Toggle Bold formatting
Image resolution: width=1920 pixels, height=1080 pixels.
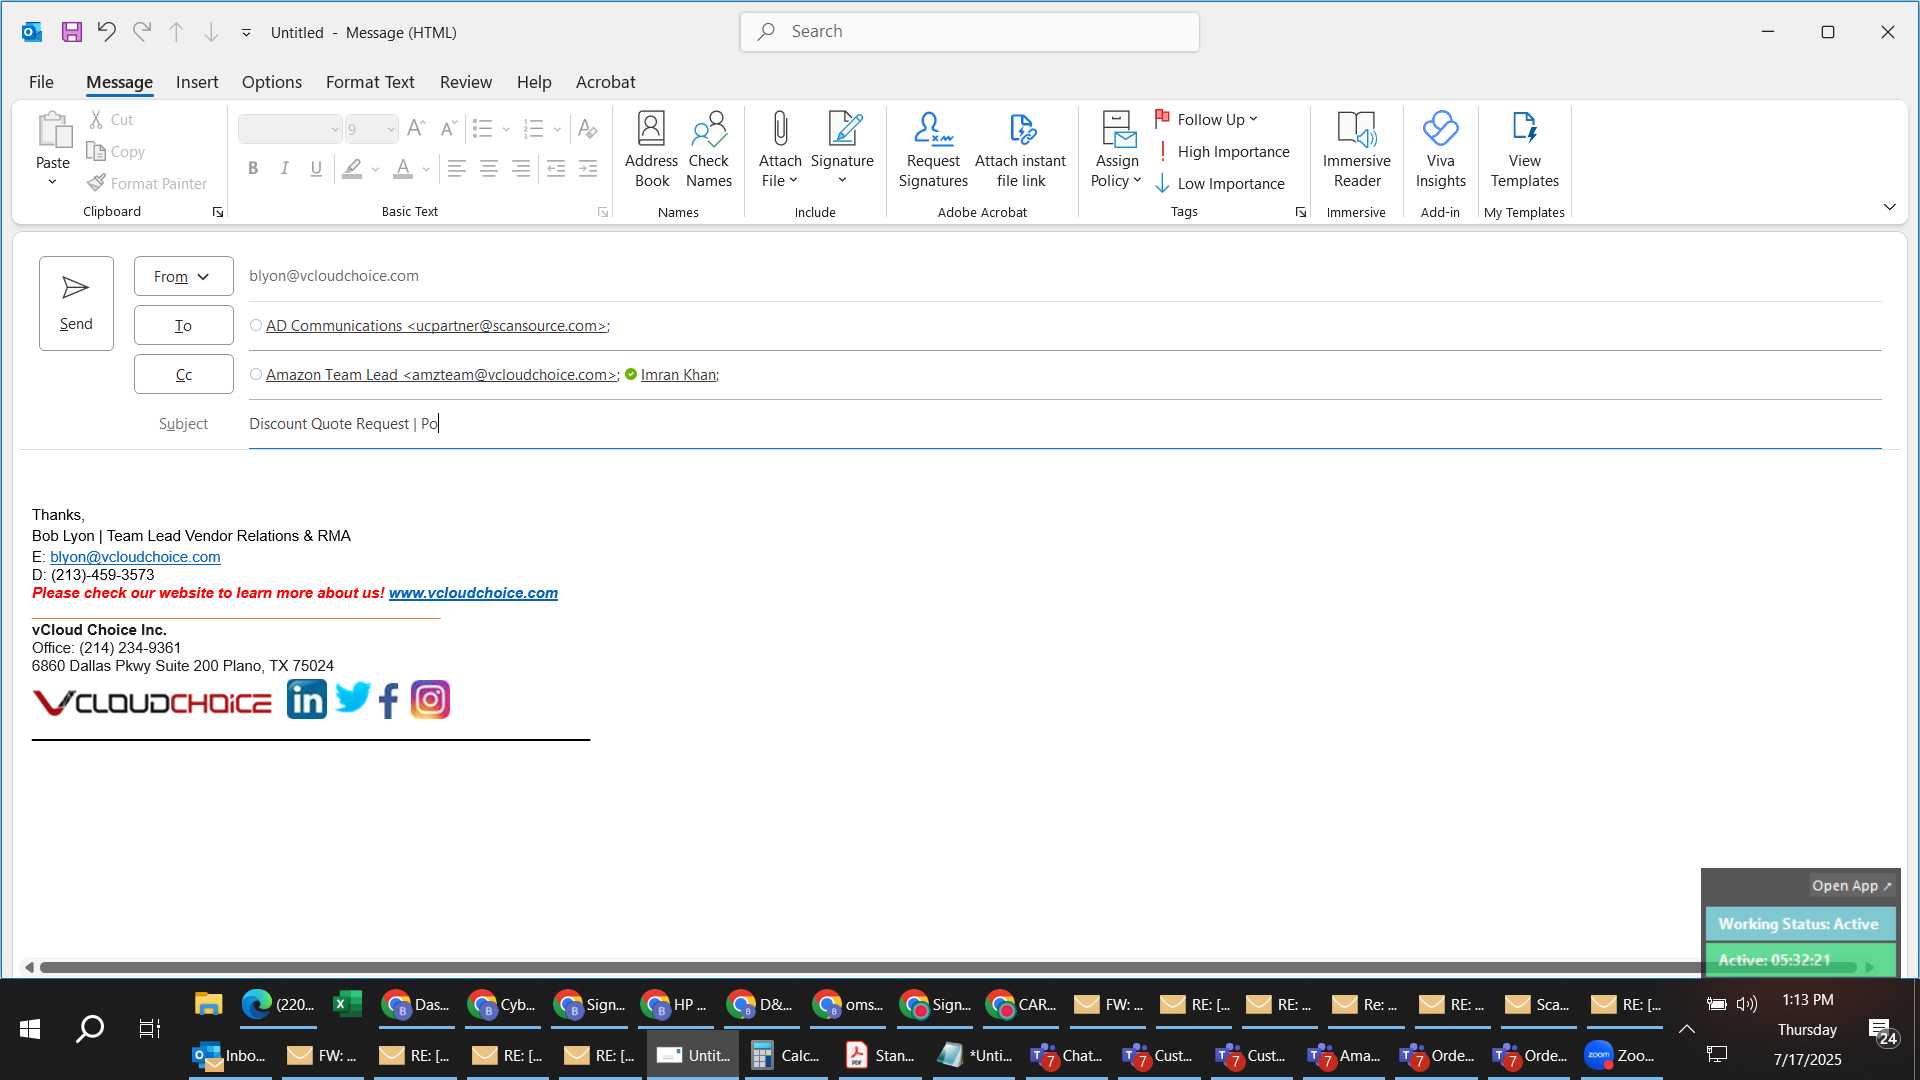(x=253, y=168)
